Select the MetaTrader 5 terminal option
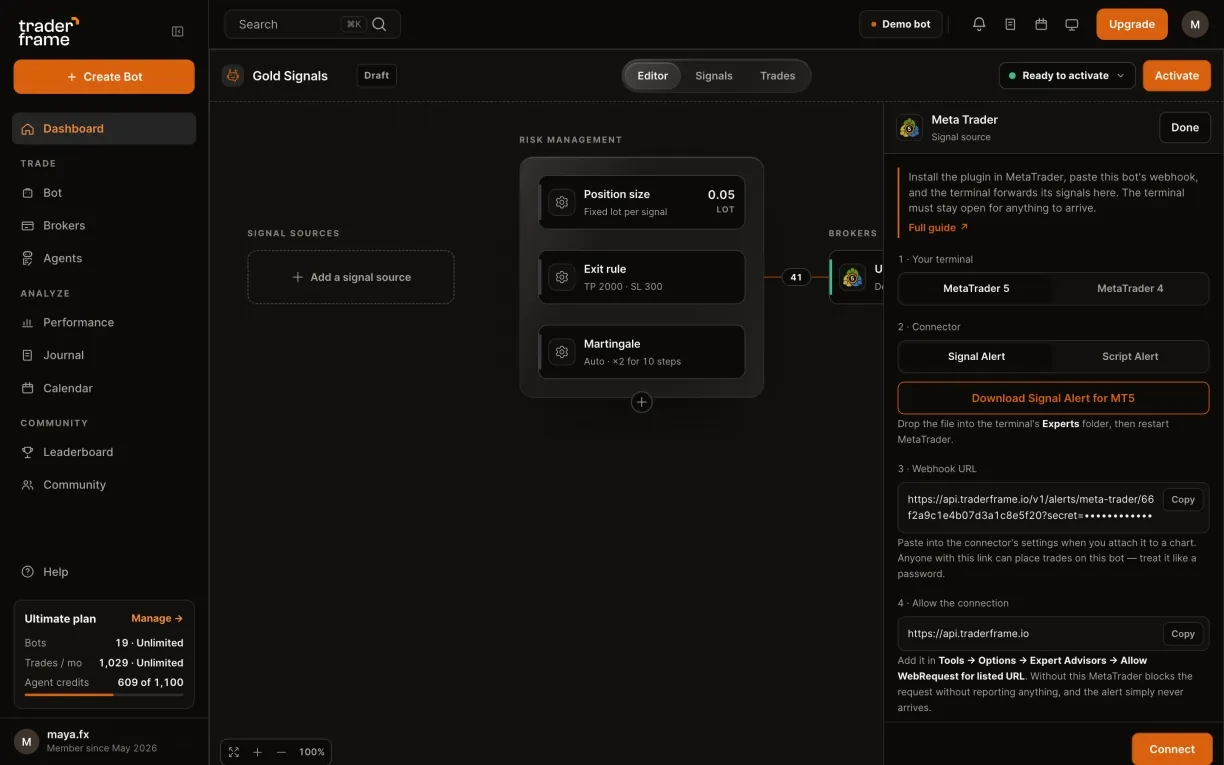This screenshot has height=765, width=1224. click(x=976, y=288)
